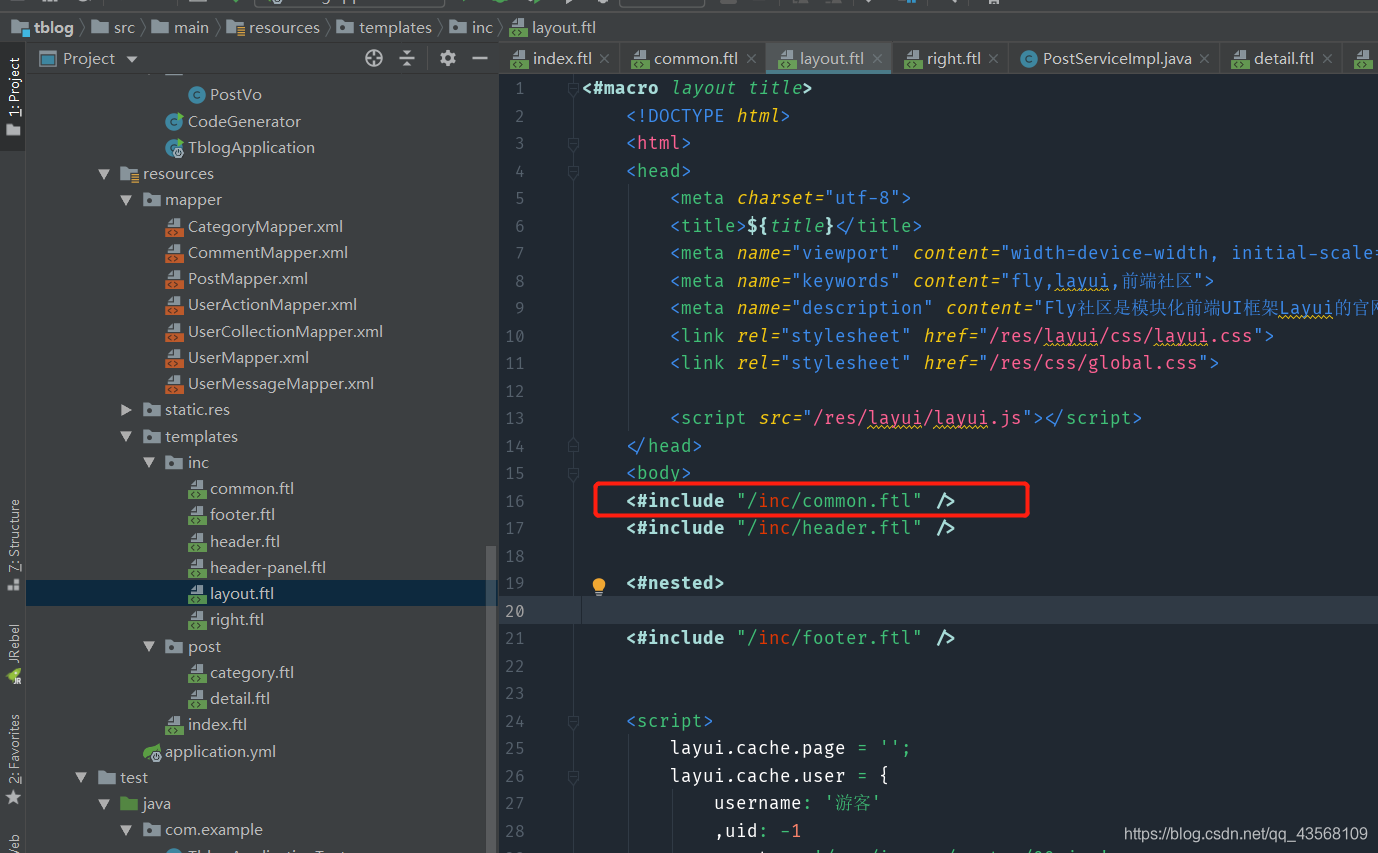This screenshot has height=853, width=1378.
Task: Toggle the code fold marker at line 24
Action: point(573,722)
